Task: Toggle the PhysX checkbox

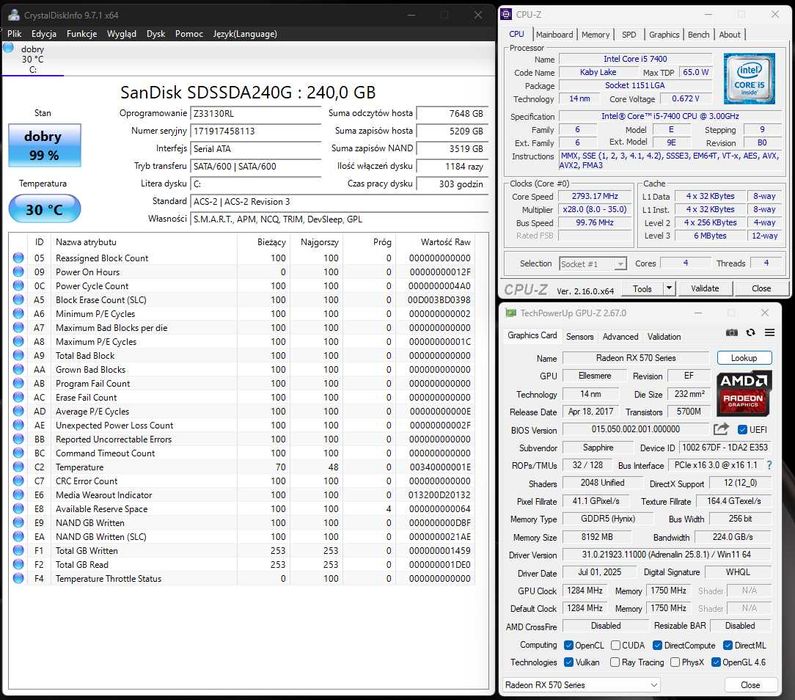Action: click(x=675, y=662)
